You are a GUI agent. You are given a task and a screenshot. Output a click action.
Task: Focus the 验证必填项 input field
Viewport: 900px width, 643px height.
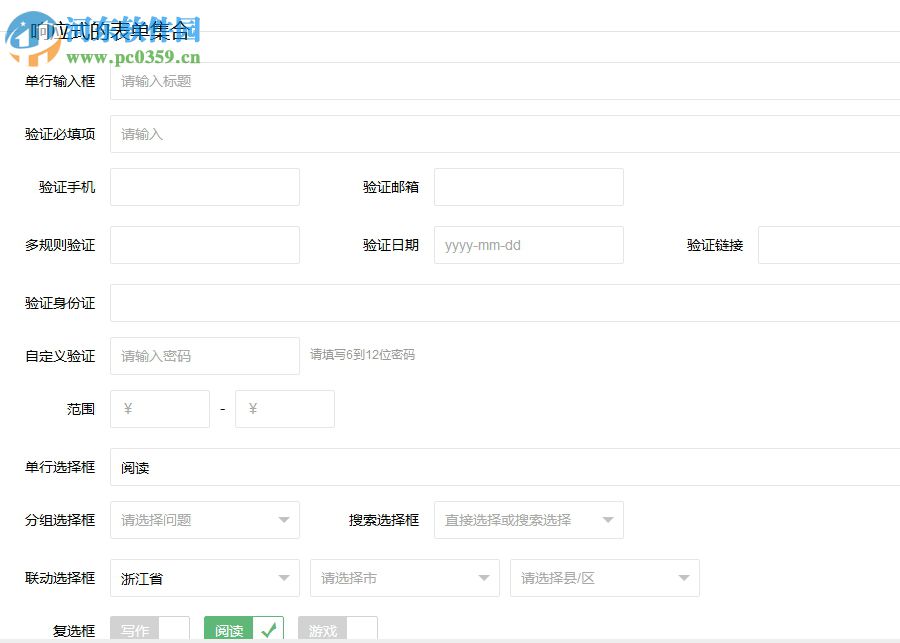tap(505, 134)
